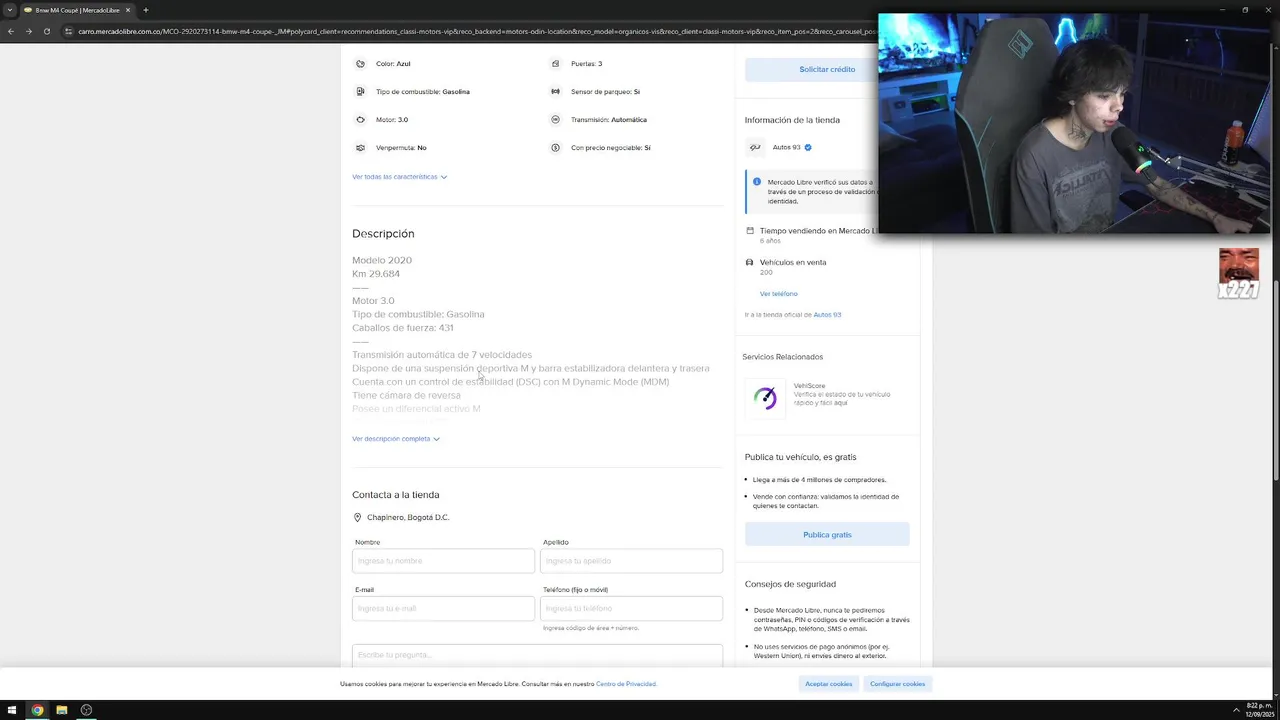Click the Información de la tienda heading

[x=792, y=120]
